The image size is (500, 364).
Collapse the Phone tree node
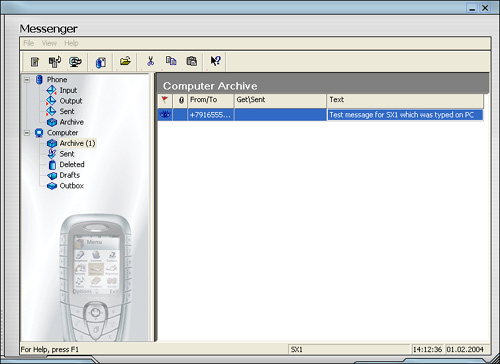(x=27, y=80)
